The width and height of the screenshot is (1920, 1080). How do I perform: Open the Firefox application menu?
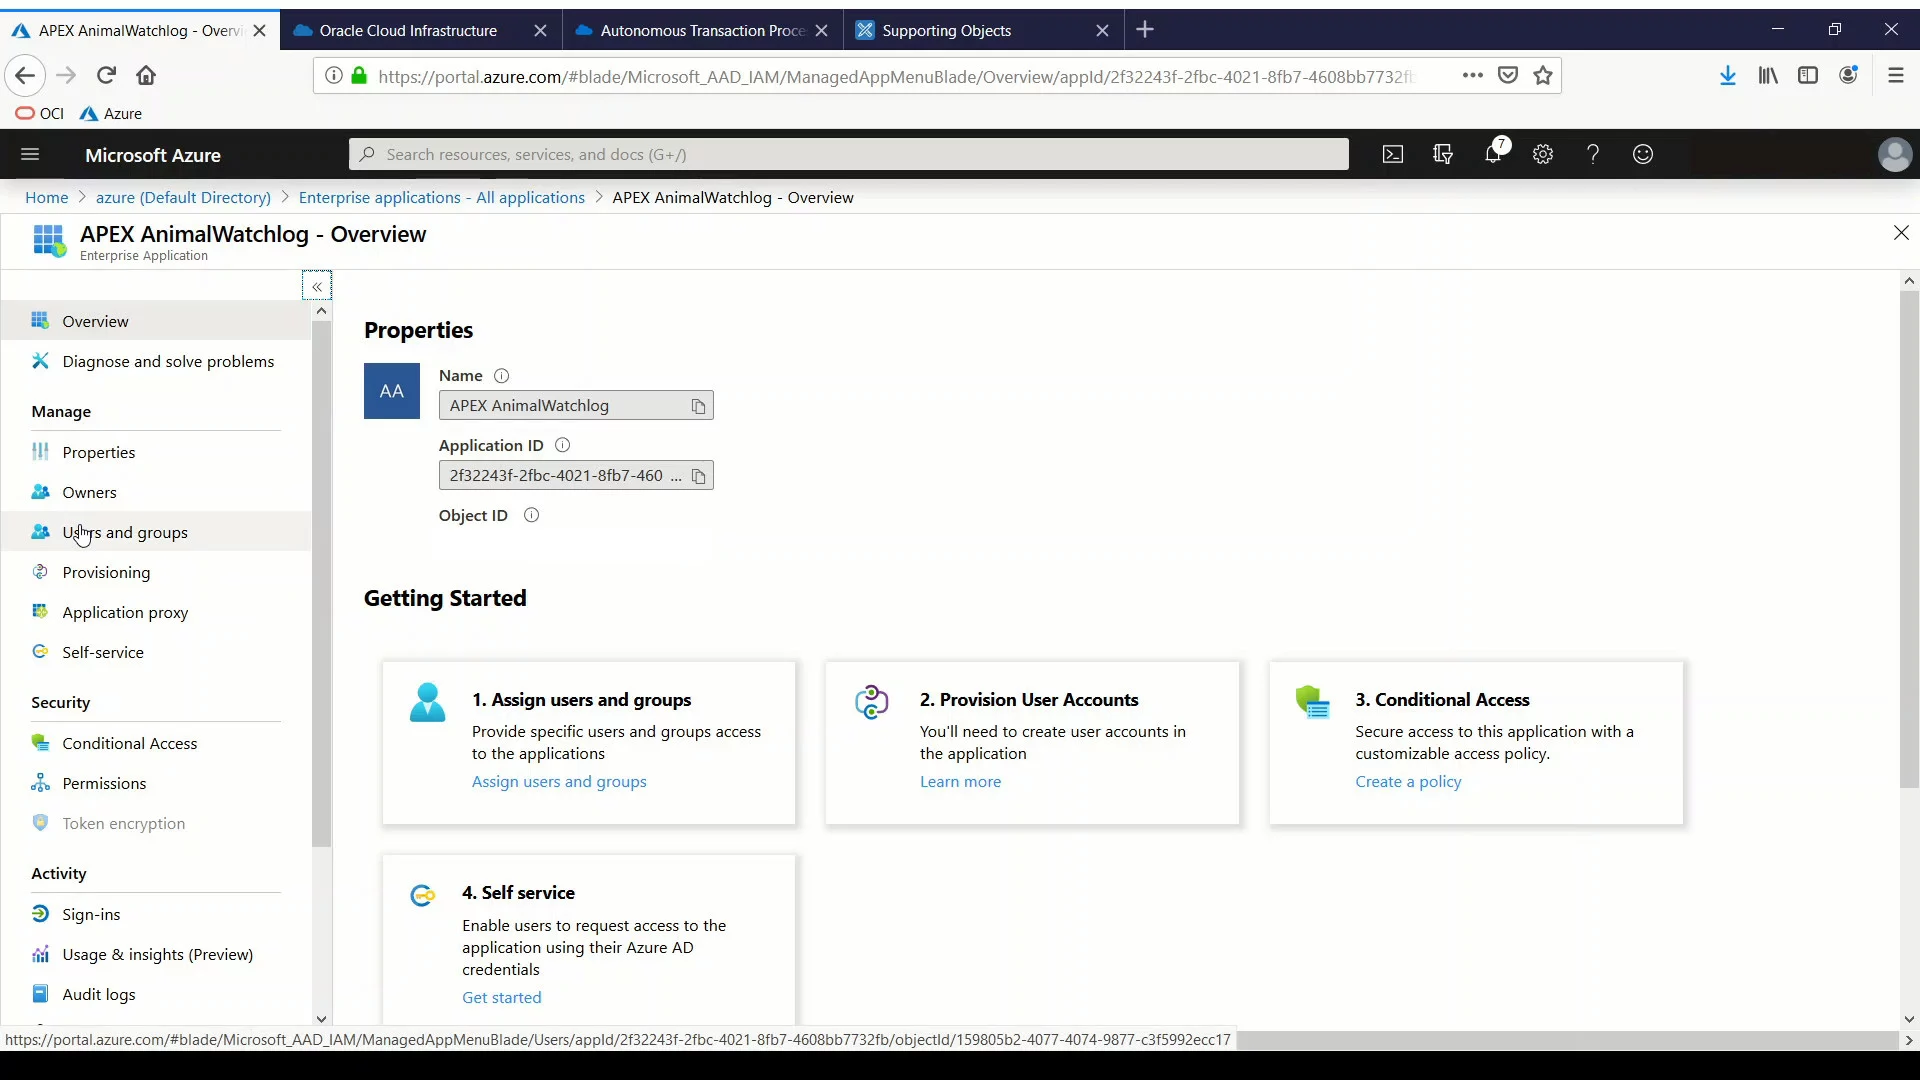click(x=1896, y=75)
